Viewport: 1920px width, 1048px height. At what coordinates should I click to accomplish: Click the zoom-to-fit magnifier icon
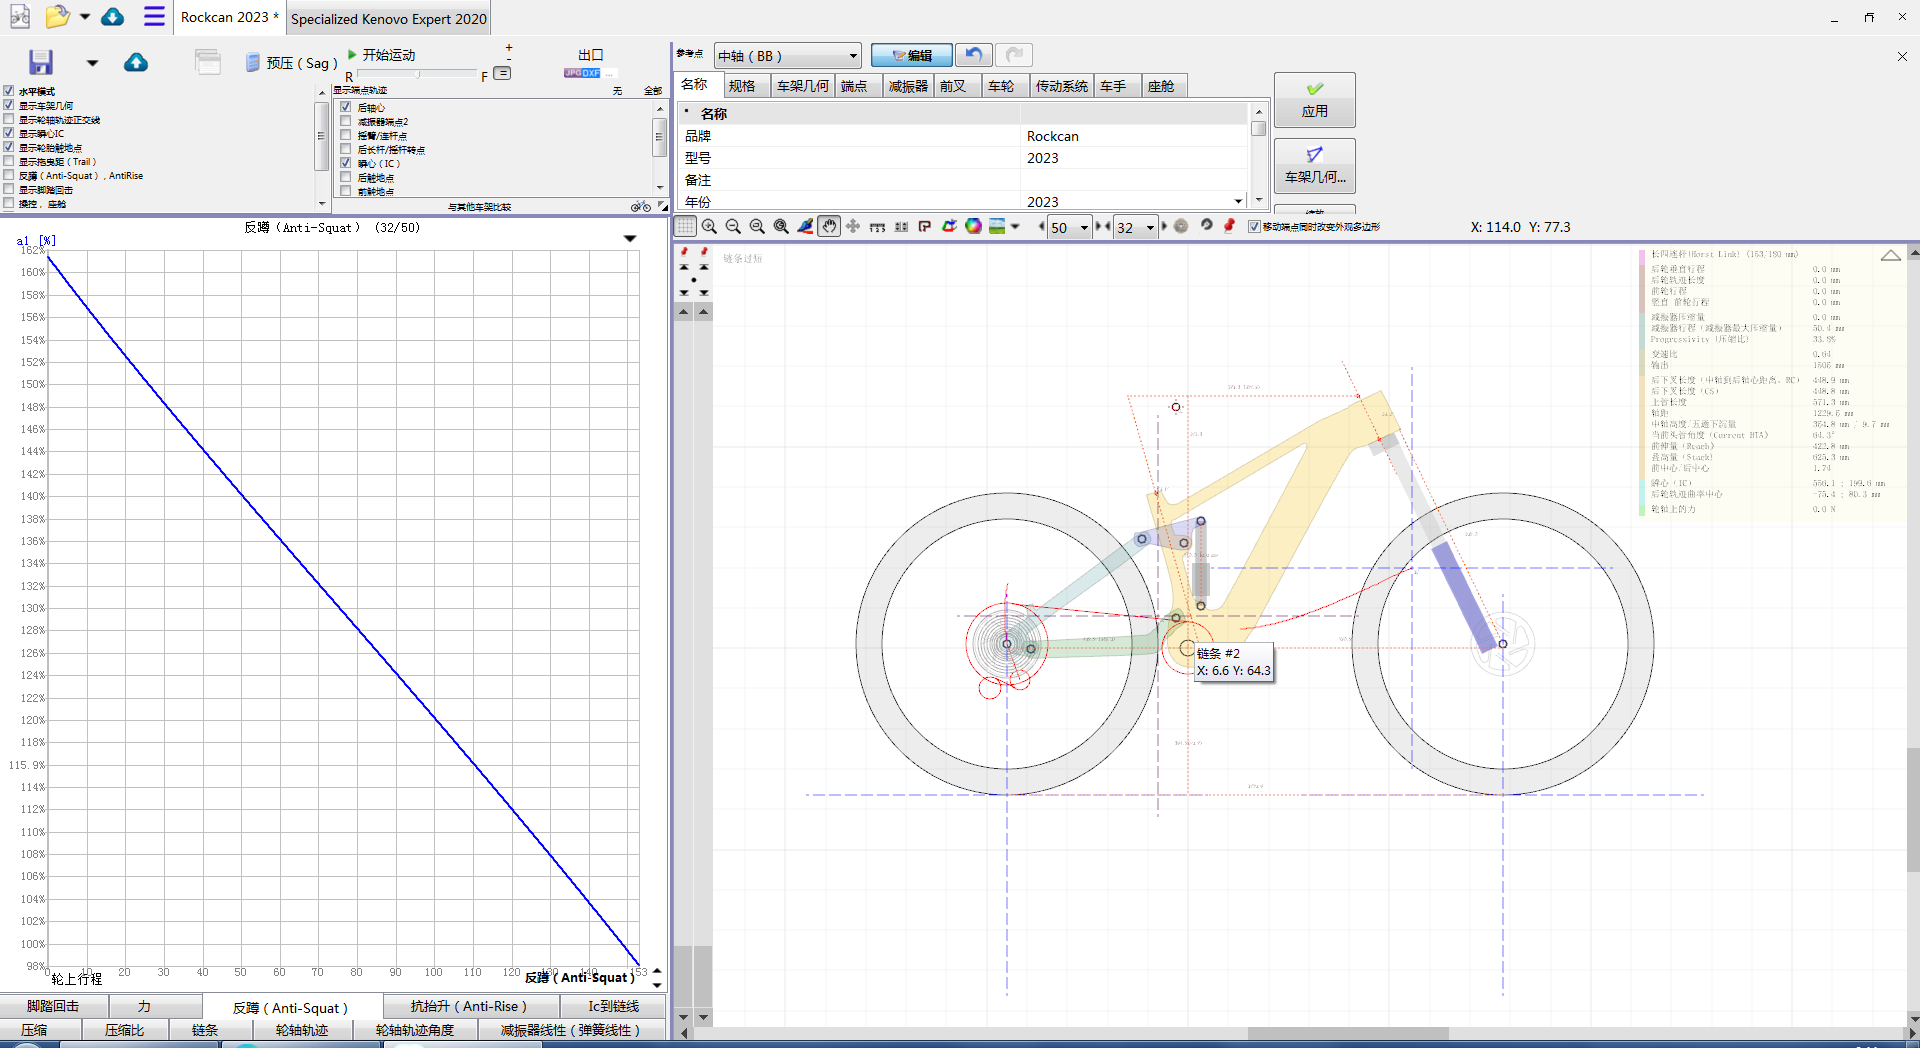781,227
